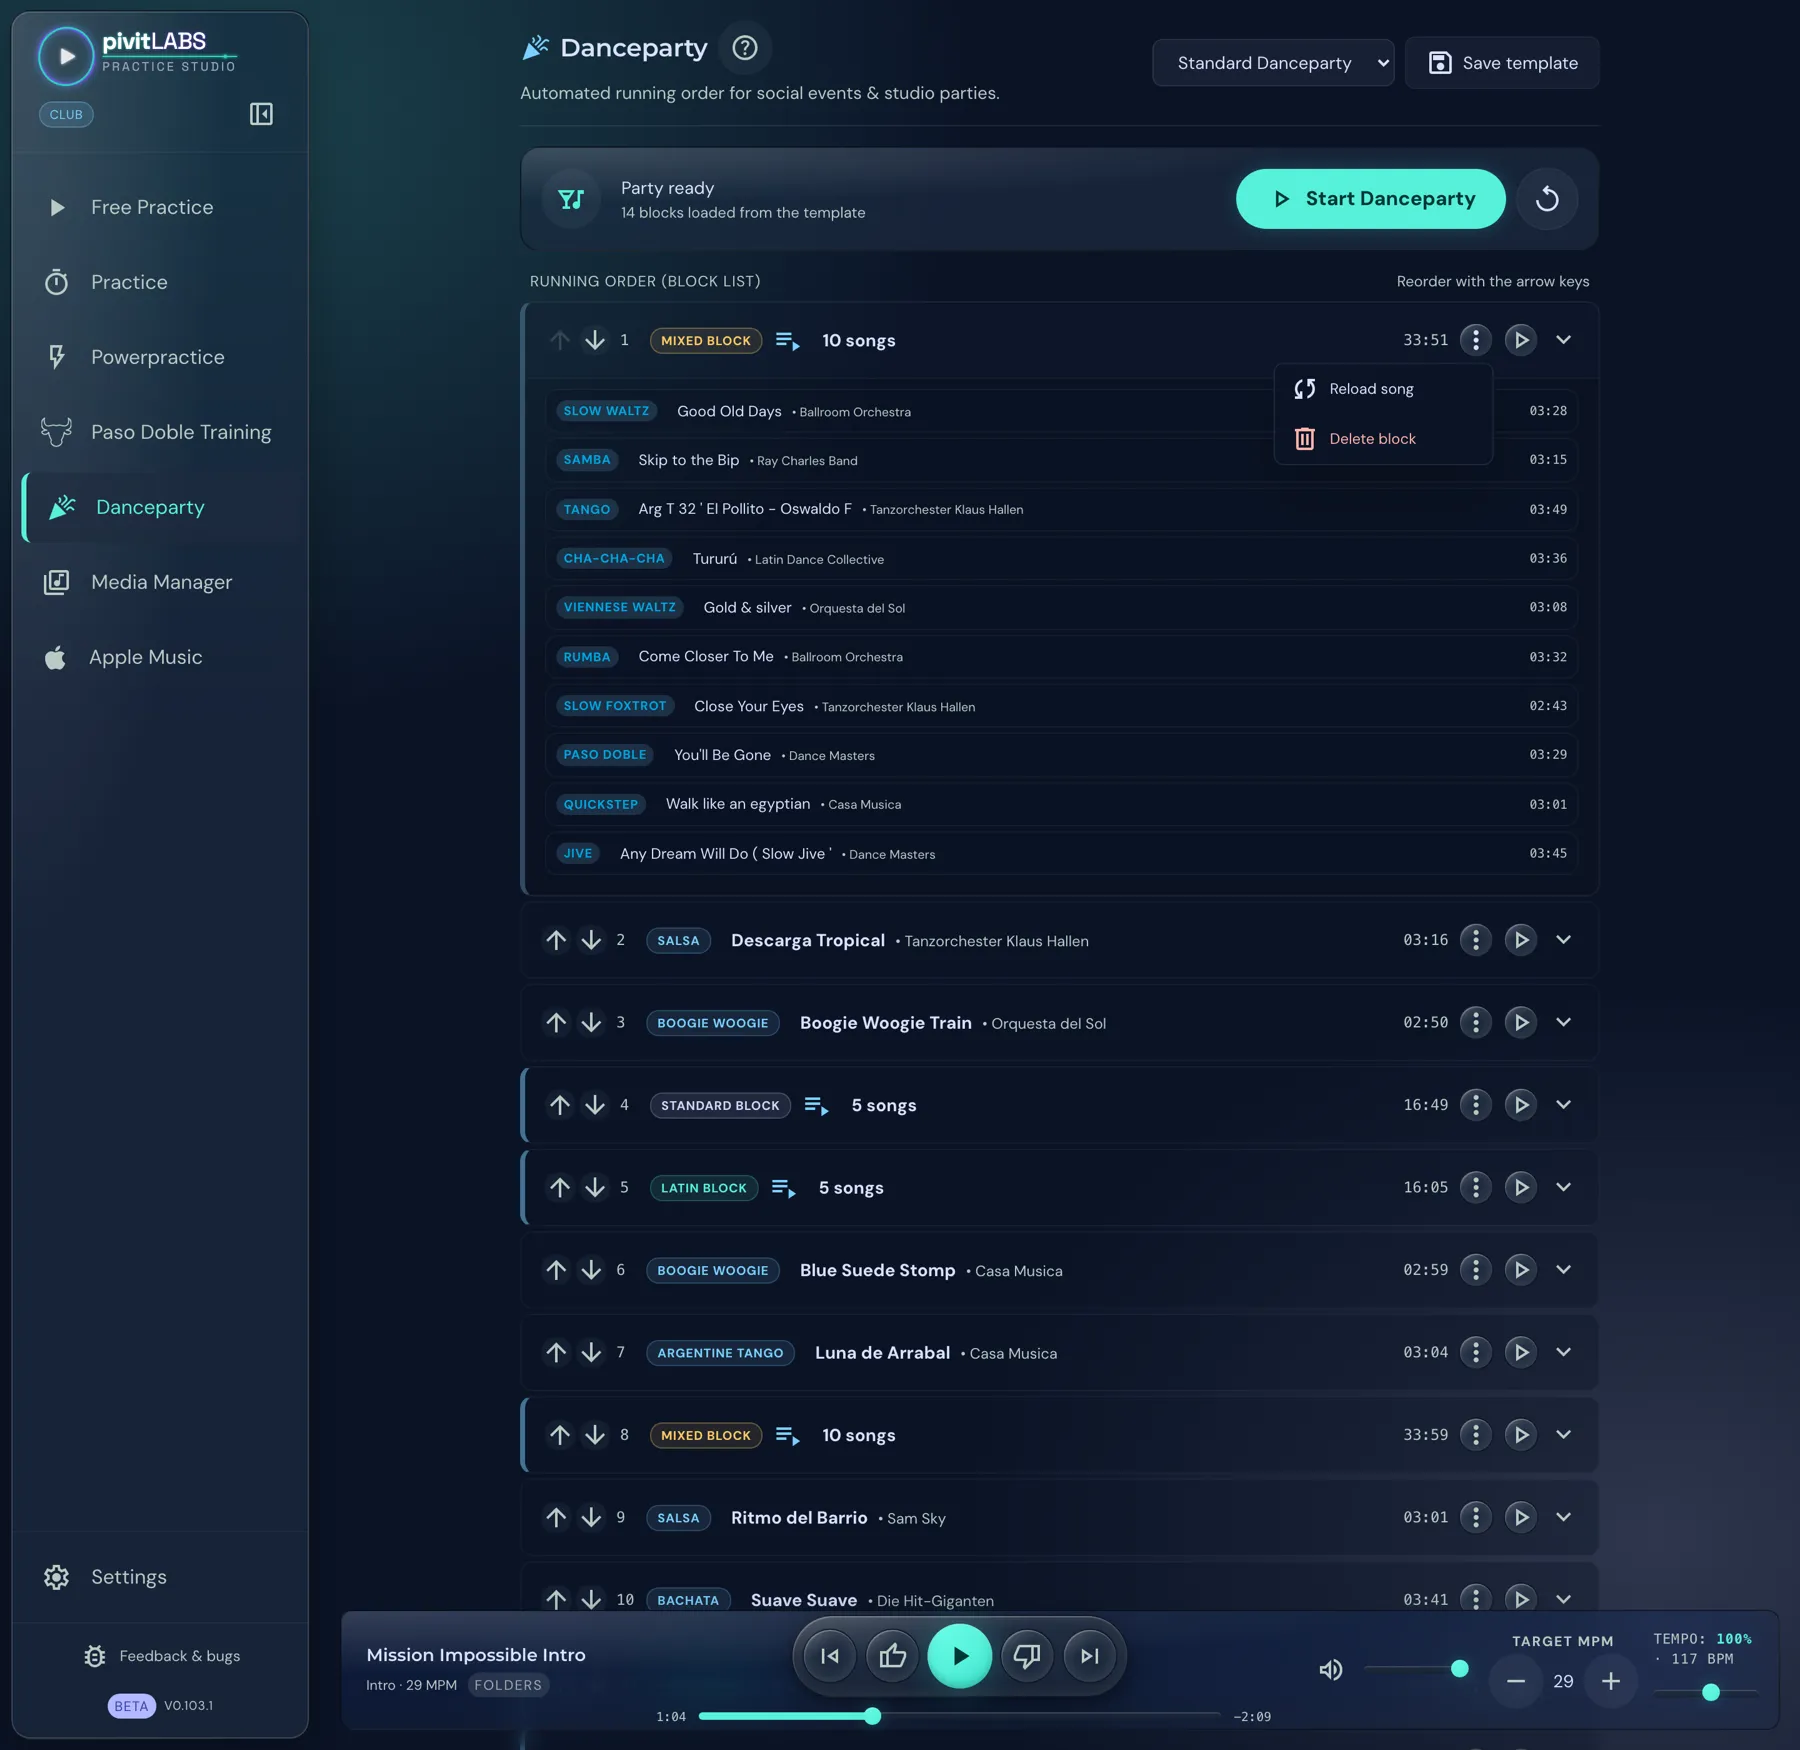1800x1750 pixels.
Task: Move Standard Block 4 up
Action: tap(560, 1105)
